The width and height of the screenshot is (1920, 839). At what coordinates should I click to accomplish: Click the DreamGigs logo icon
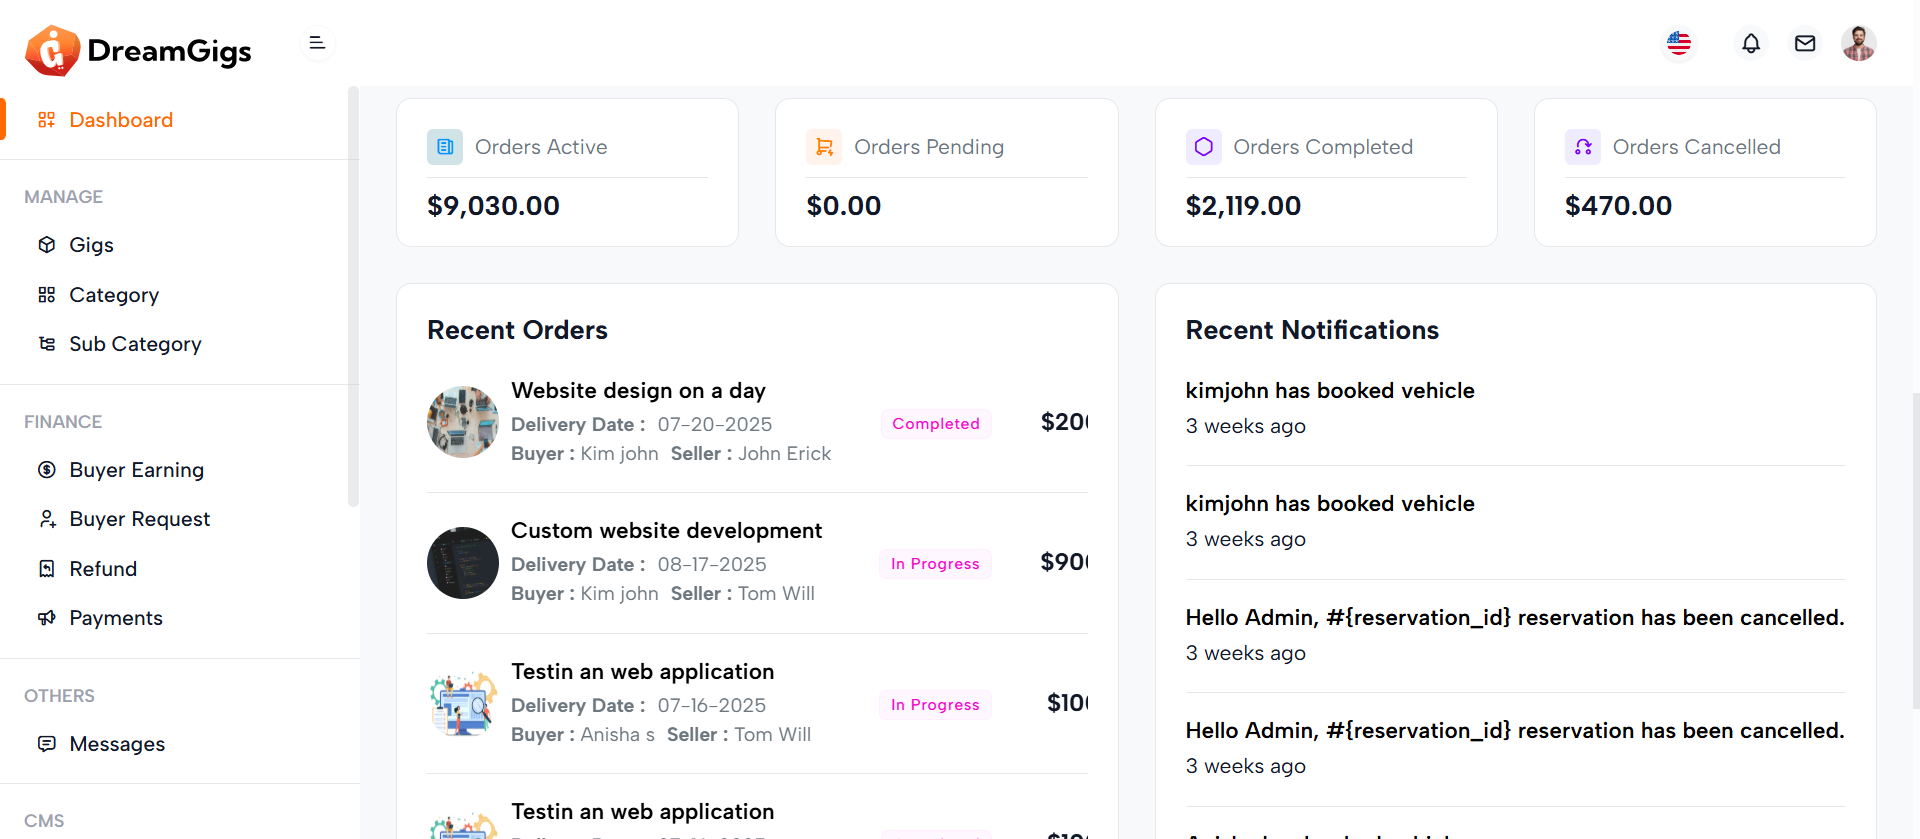pyautogui.click(x=52, y=51)
